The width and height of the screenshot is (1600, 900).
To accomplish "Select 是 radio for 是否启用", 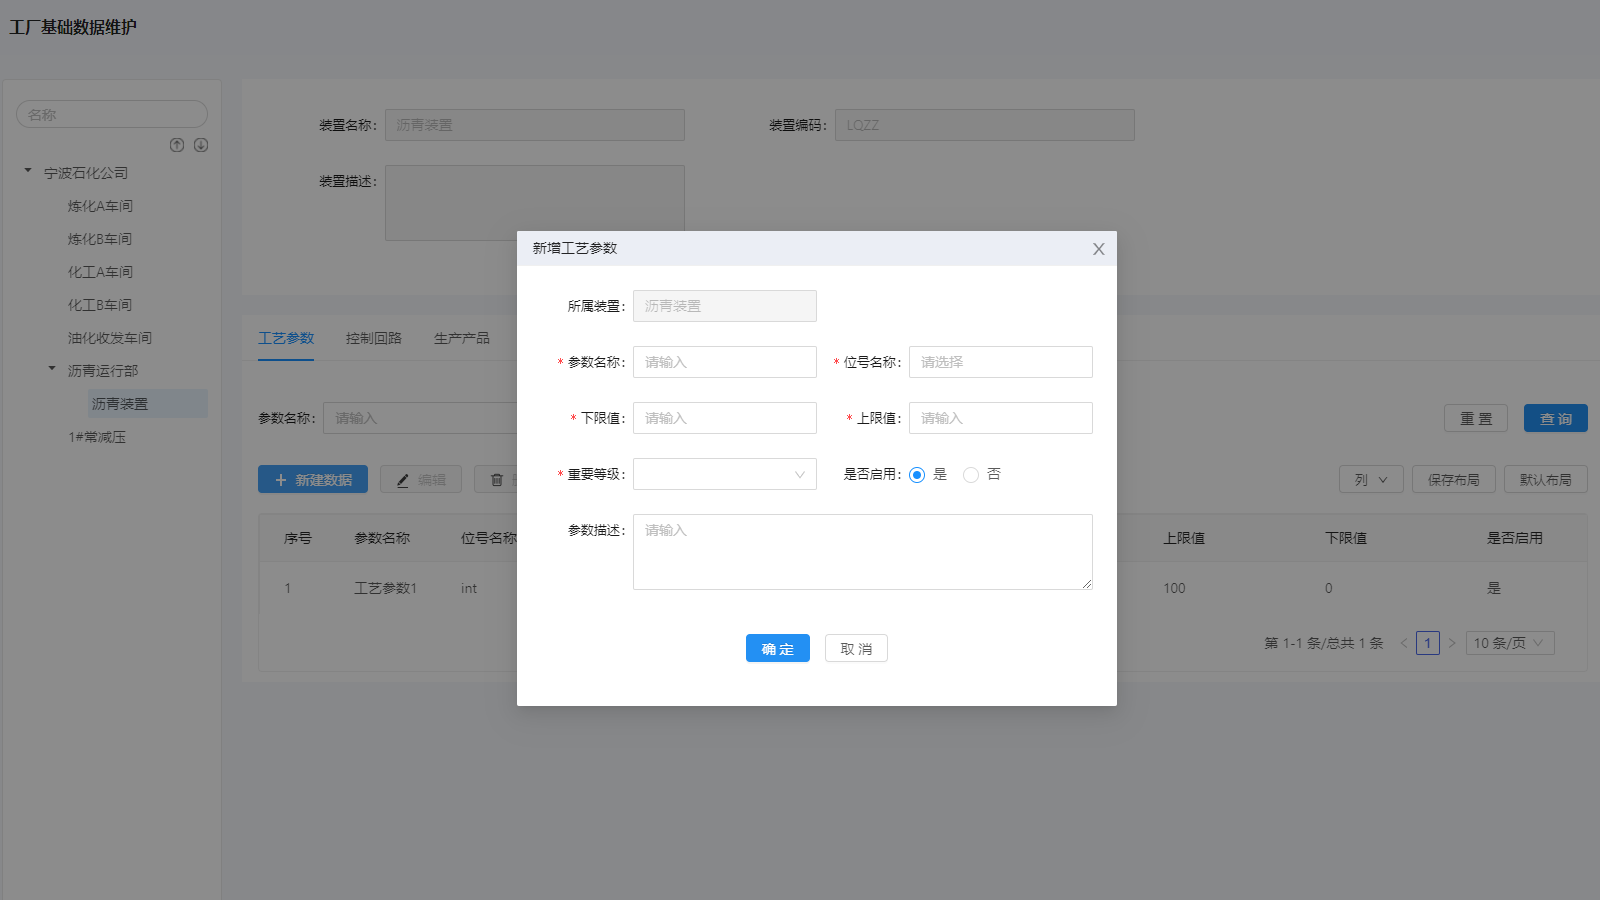I will tap(917, 475).
